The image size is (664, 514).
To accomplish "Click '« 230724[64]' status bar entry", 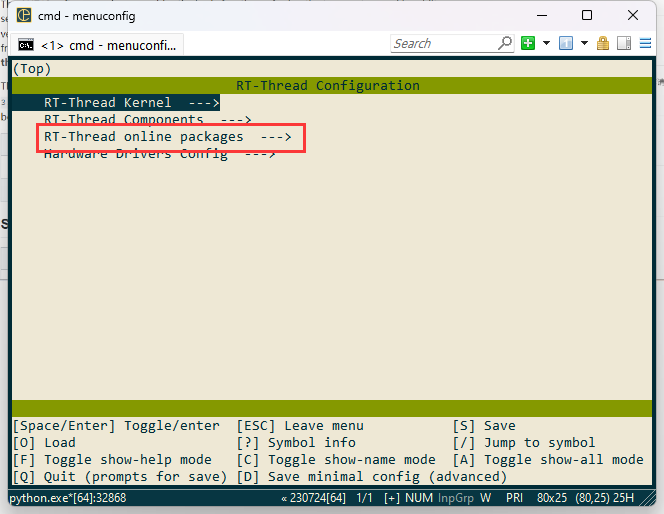I will (x=314, y=498).
